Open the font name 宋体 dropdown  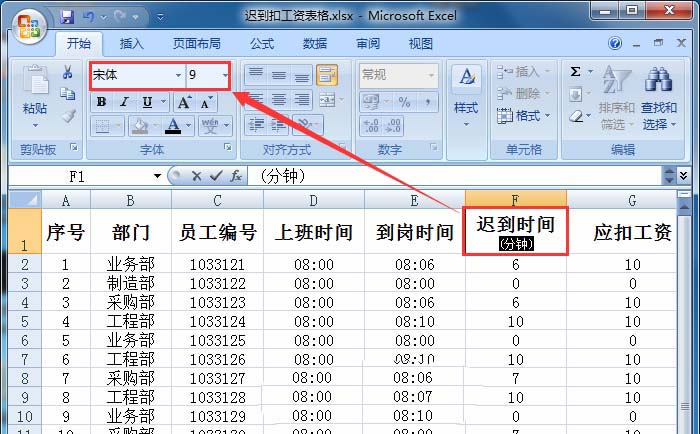[178, 75]
